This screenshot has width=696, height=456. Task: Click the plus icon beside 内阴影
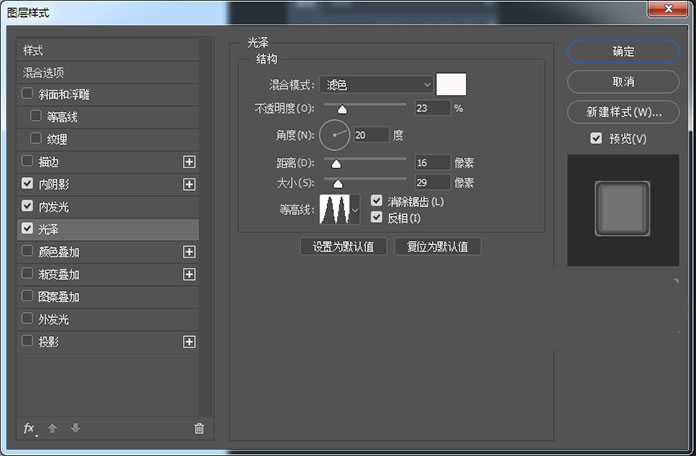(x=189, y=184)
